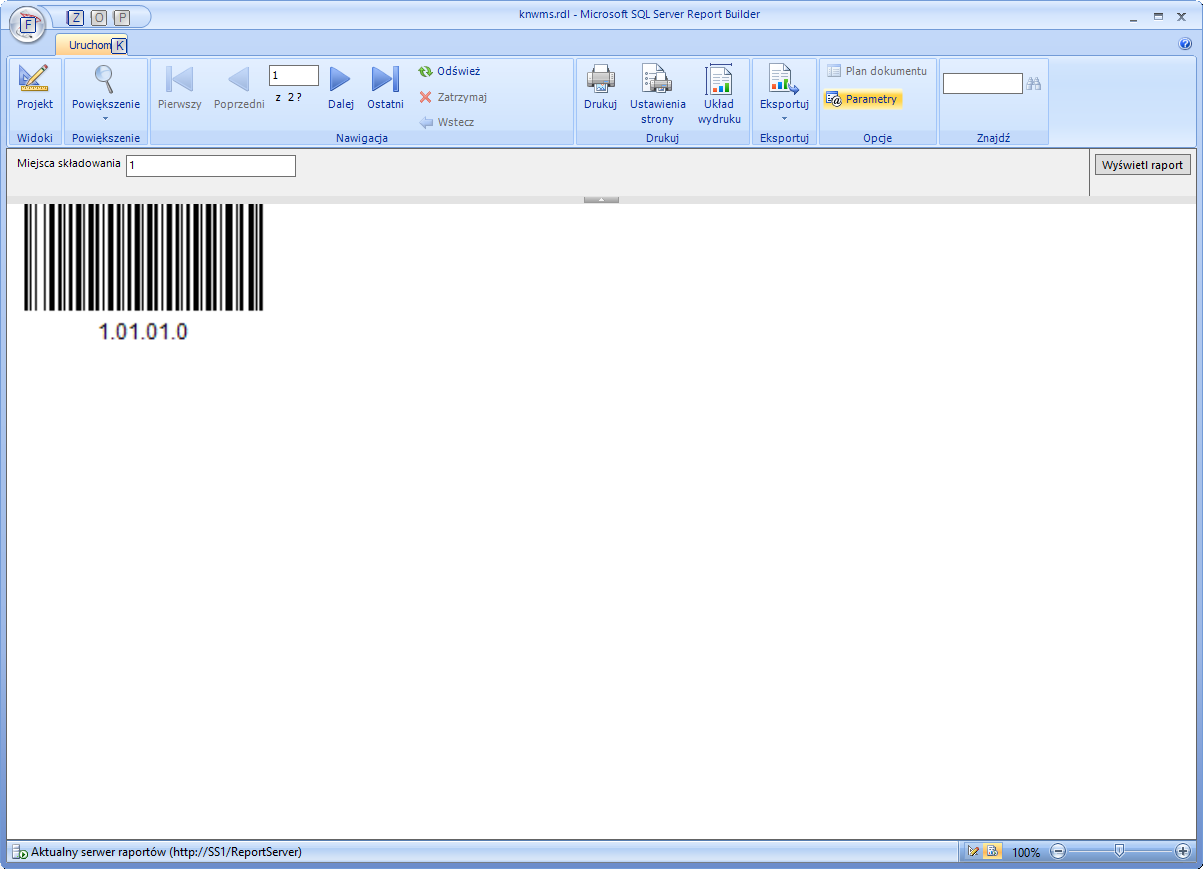Toggle the Parametry parameters pane
The height and width of the screenshot is (869, 1203).
coord(862,99)
